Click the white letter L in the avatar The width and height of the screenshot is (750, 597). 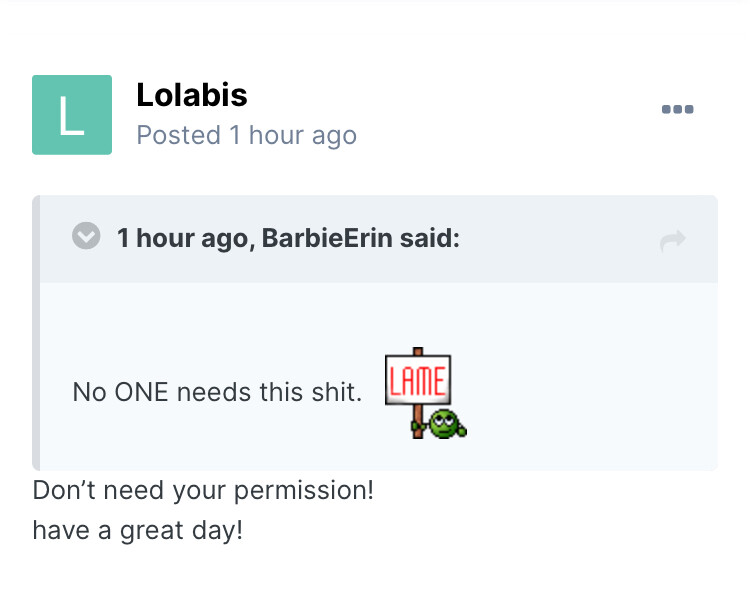click(71, 116)
